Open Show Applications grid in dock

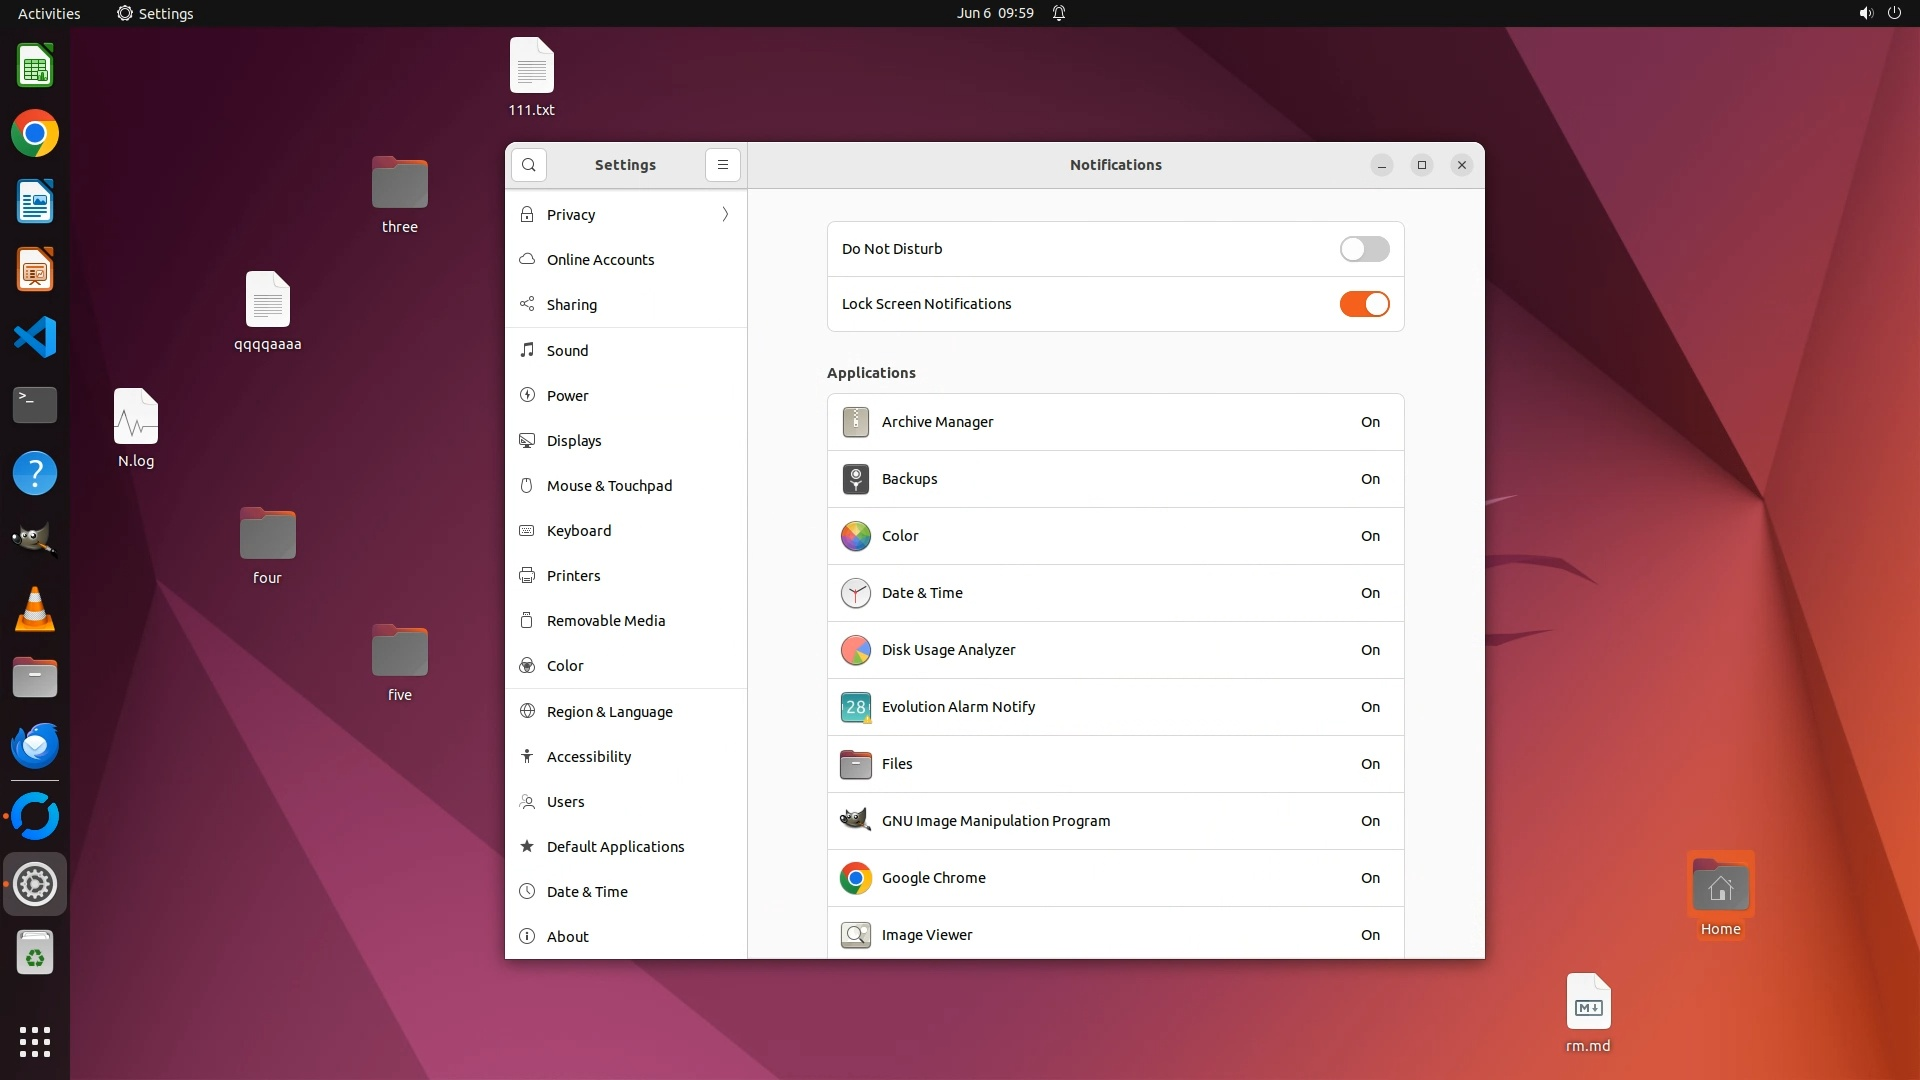[x=35, y=1042]
